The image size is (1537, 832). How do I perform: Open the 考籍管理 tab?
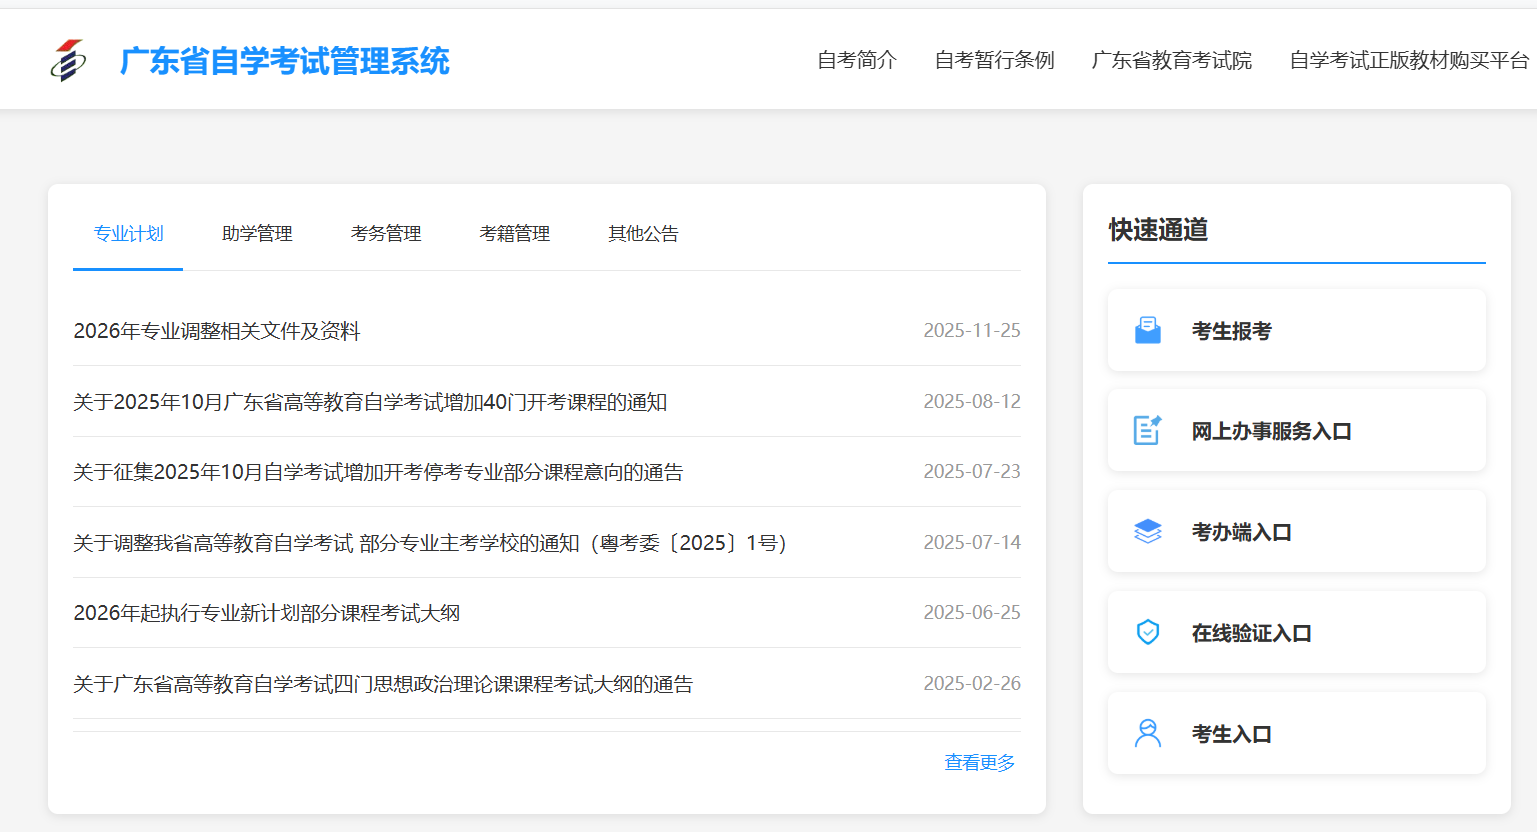(x=515, y=233)
